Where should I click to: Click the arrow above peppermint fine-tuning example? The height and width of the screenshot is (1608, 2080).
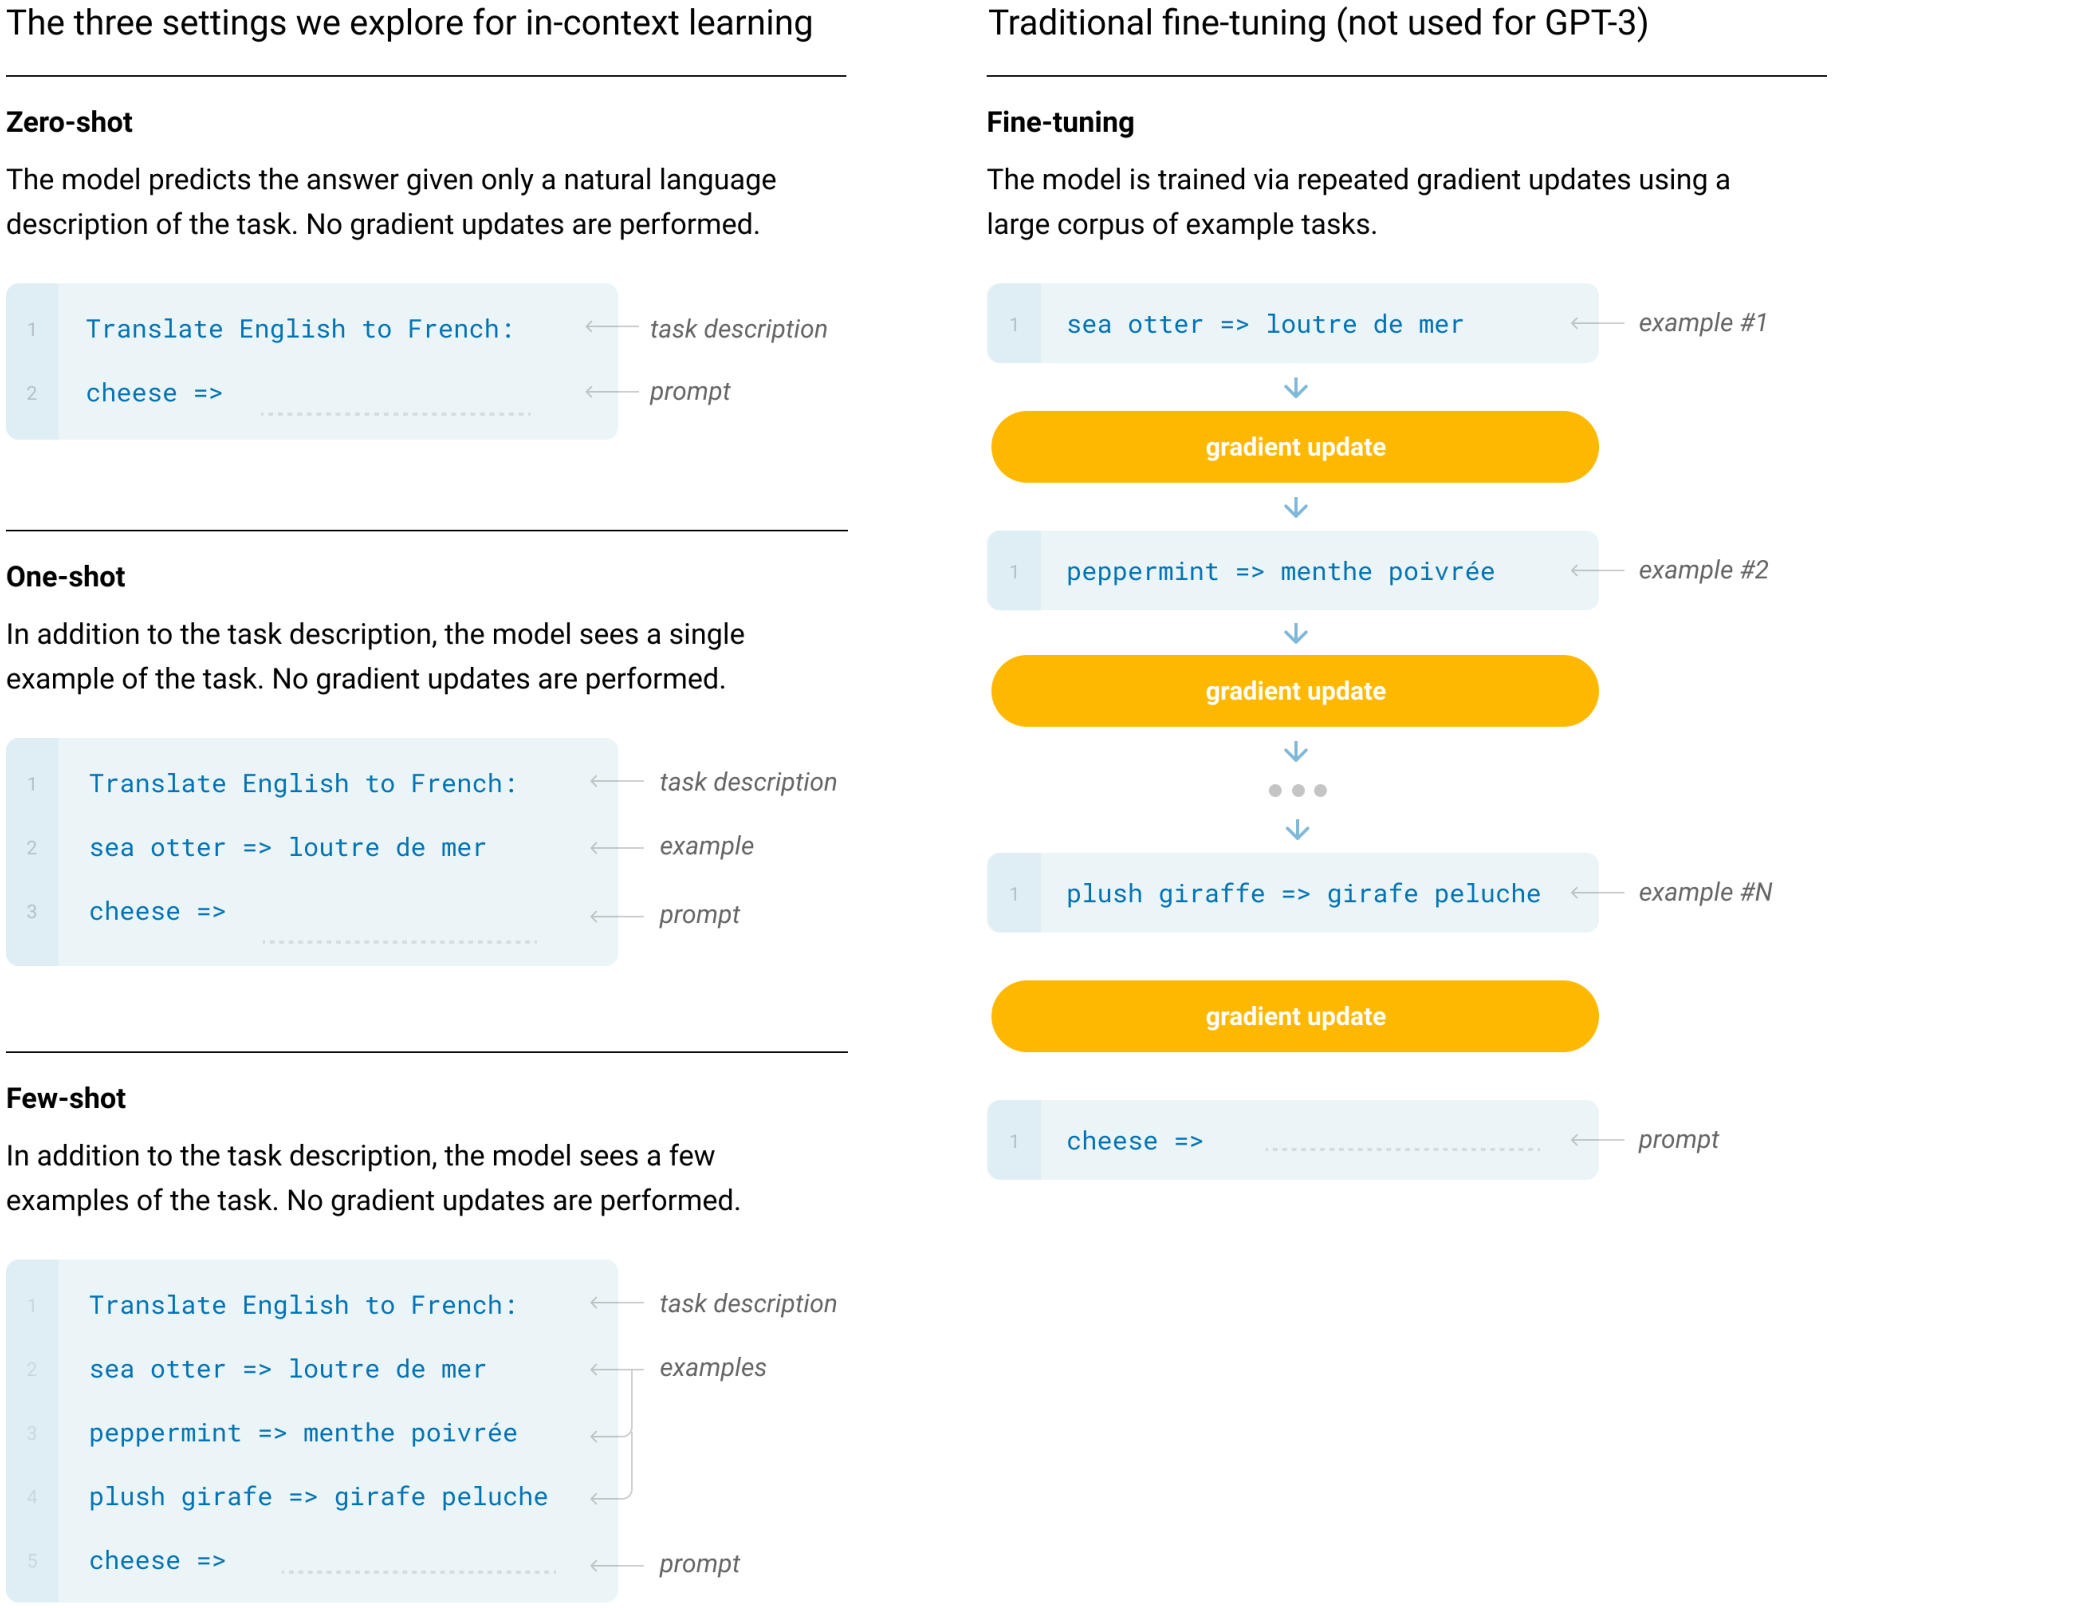[1295, 507]
